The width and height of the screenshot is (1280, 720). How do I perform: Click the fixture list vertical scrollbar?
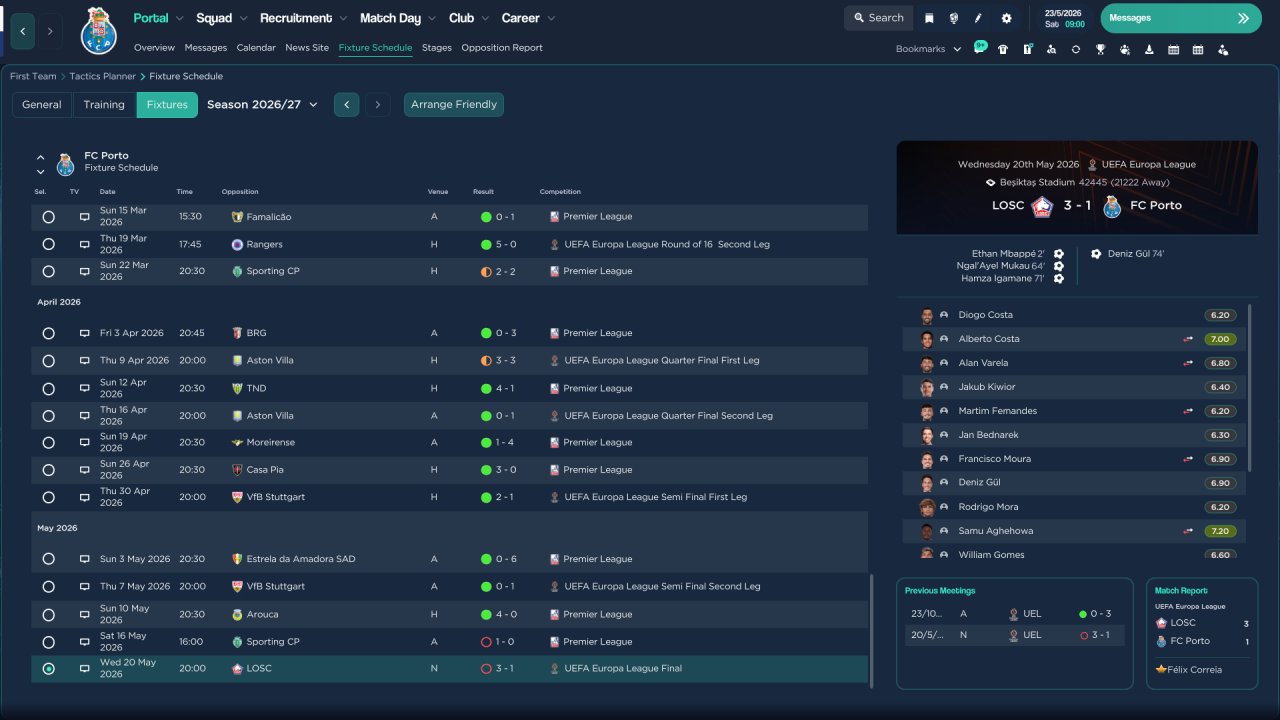click(x=873, y=630)
